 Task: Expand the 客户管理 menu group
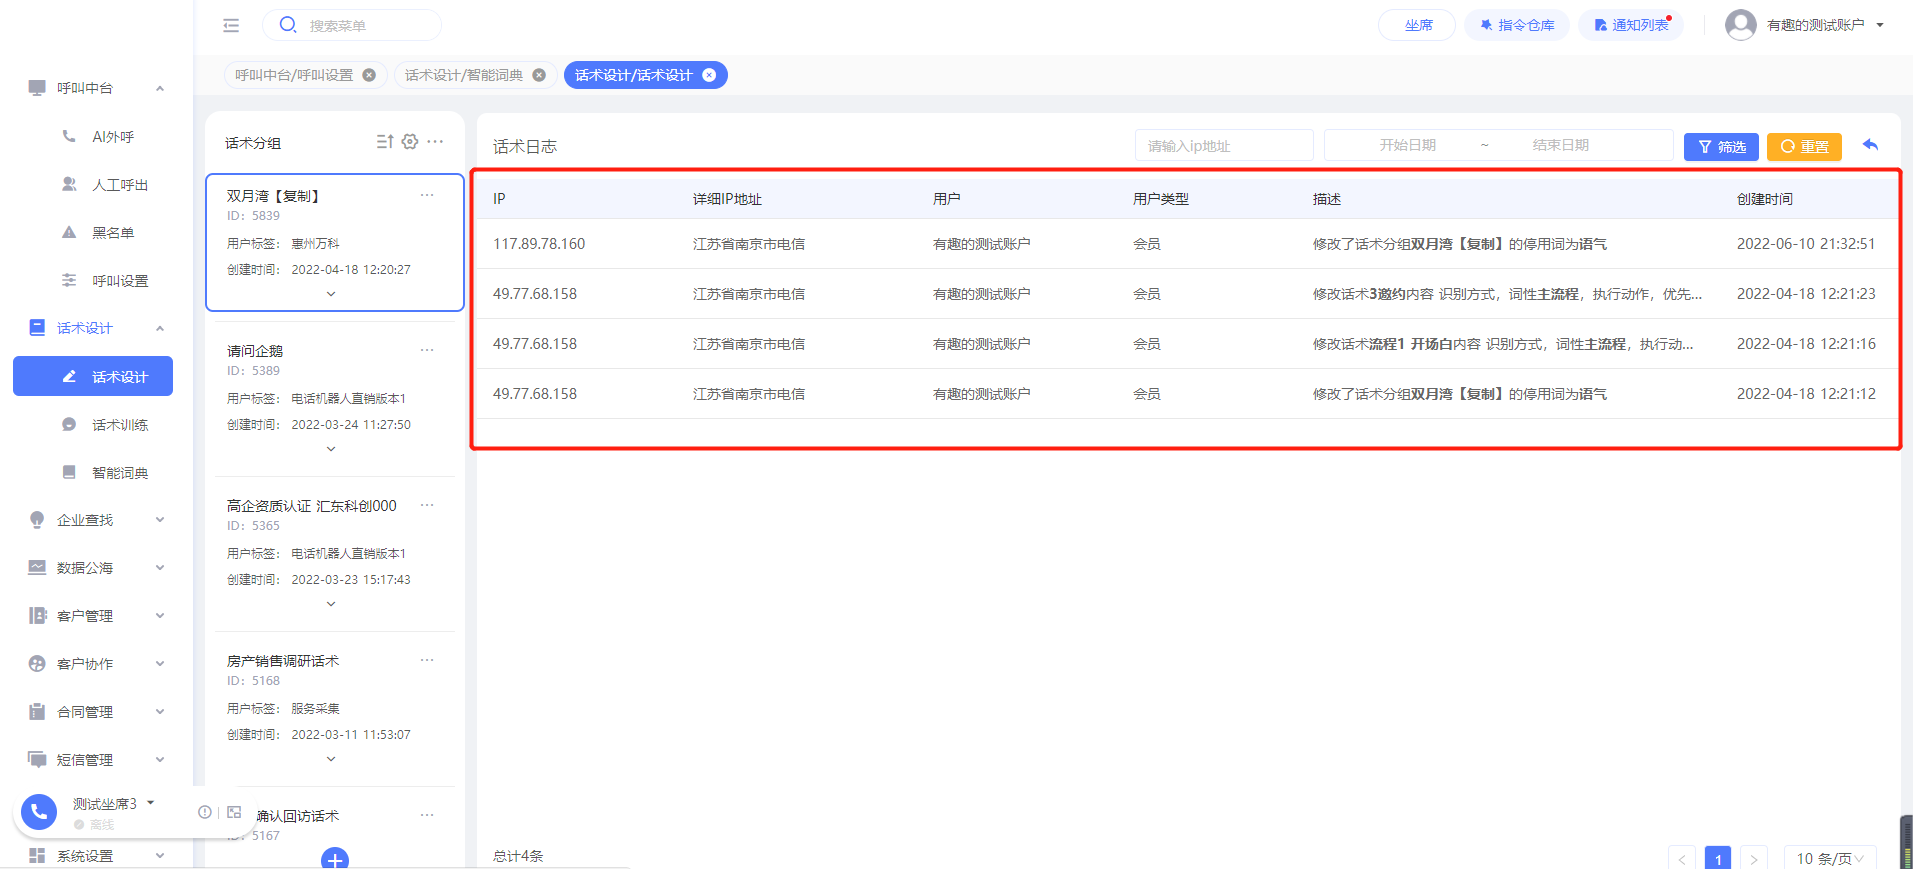point(160,616)
